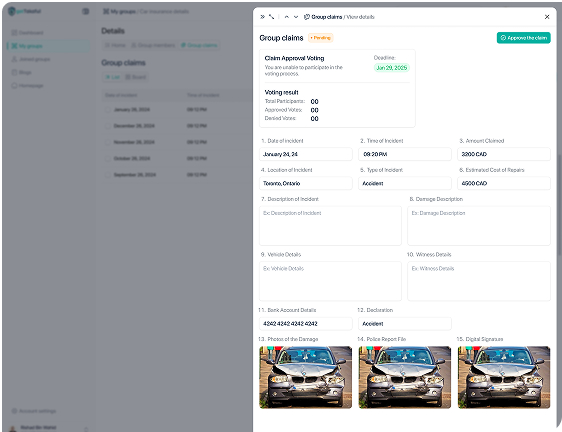This screenshot has width=562, height=432.
Task: Open the Police Report File thumbnail
Action: (x=405, y=377)
